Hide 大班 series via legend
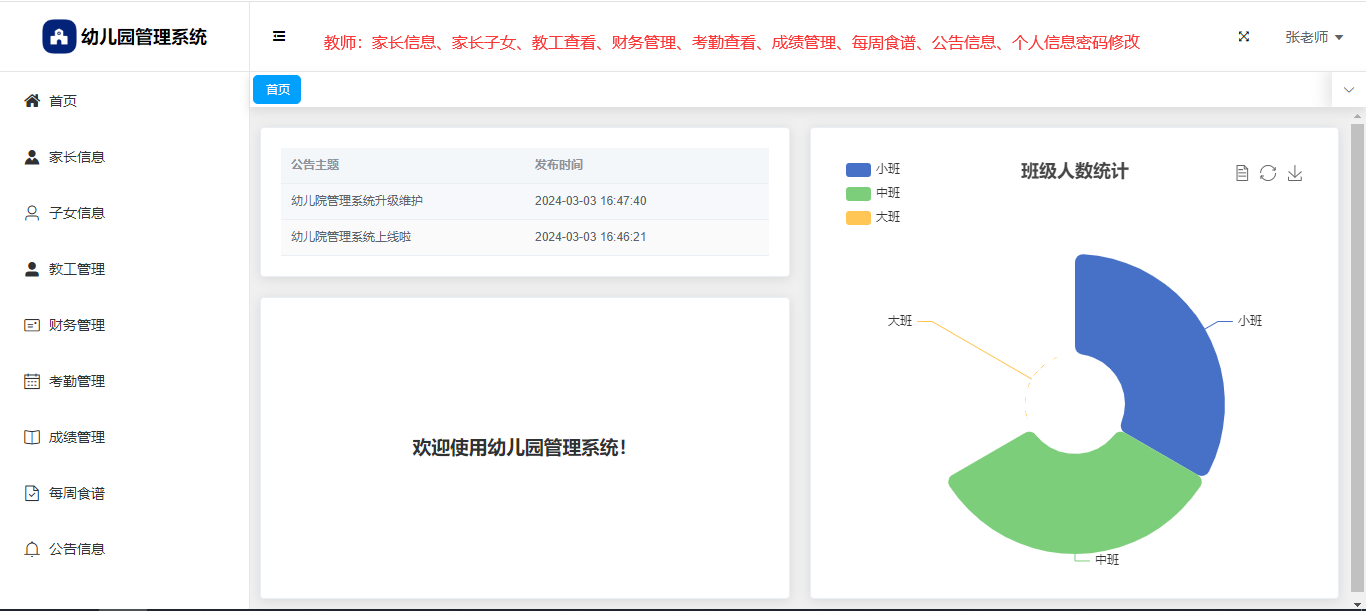 (x=858, y=217)
